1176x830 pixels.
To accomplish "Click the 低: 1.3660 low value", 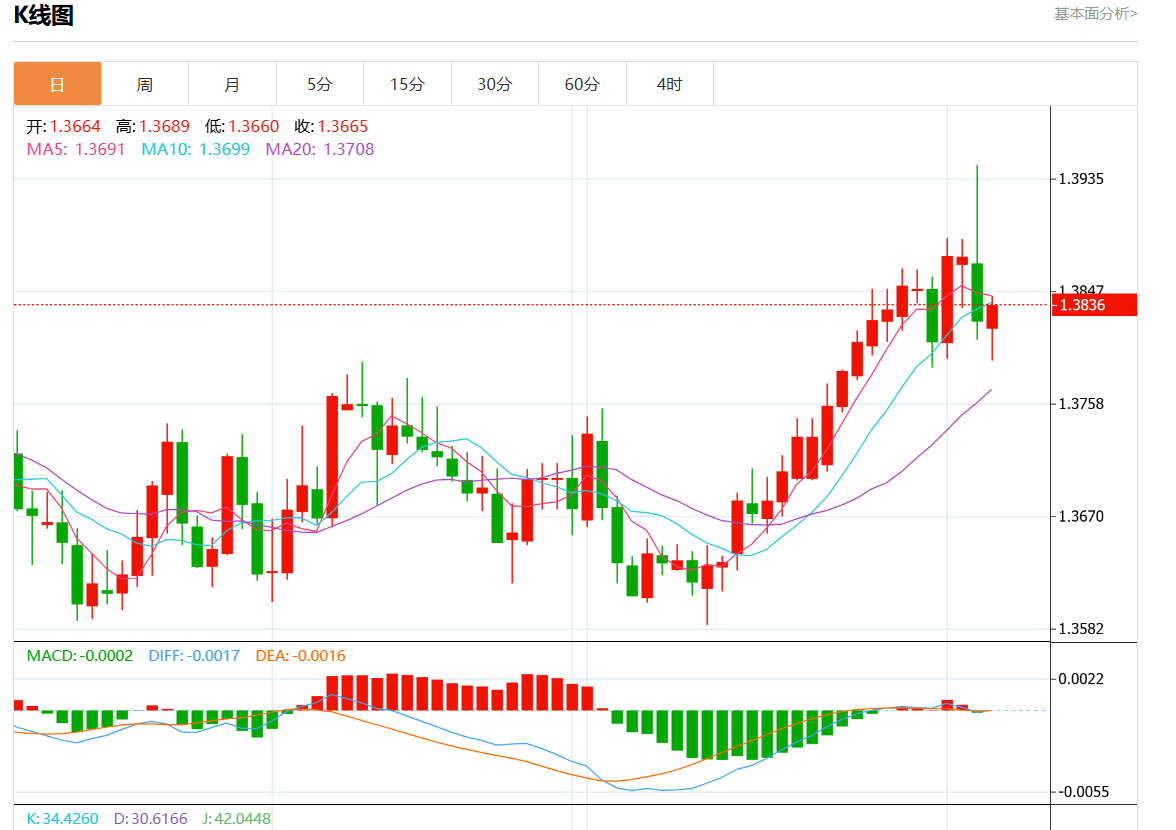I will click(x=242, y=127).
